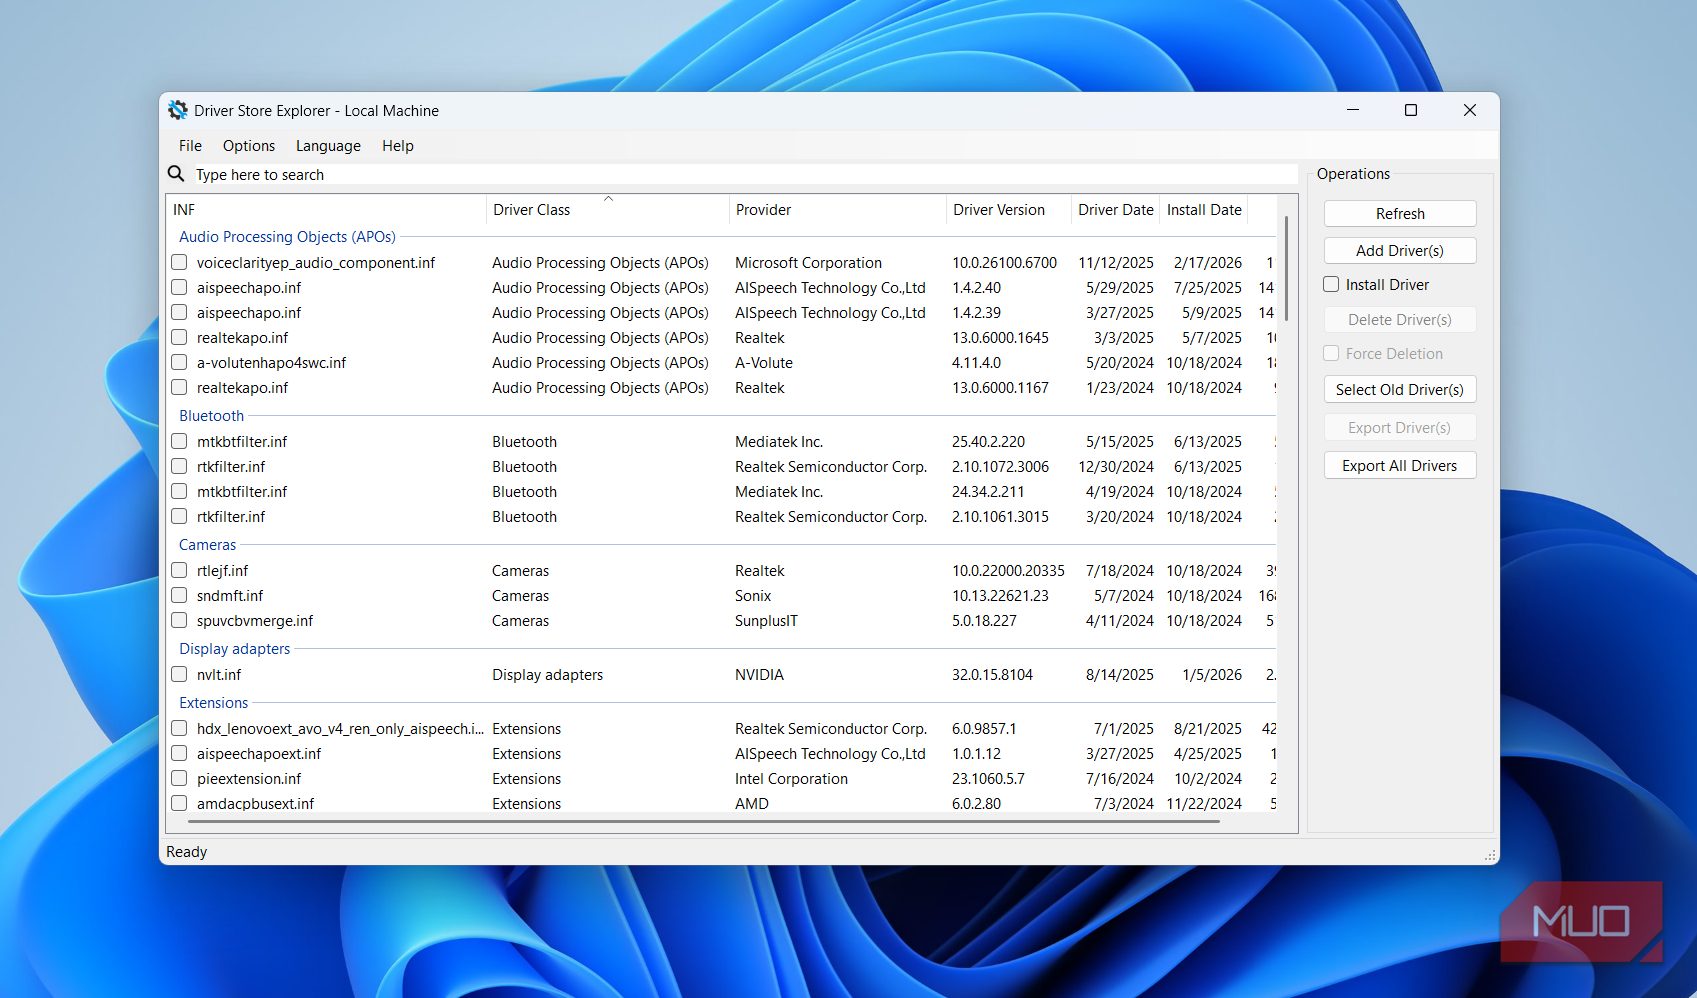The image size is (1697, 998).
Task: Check aispeechapo.inf version 1.4.2.40 checkbox
Action: click(179, 287)
